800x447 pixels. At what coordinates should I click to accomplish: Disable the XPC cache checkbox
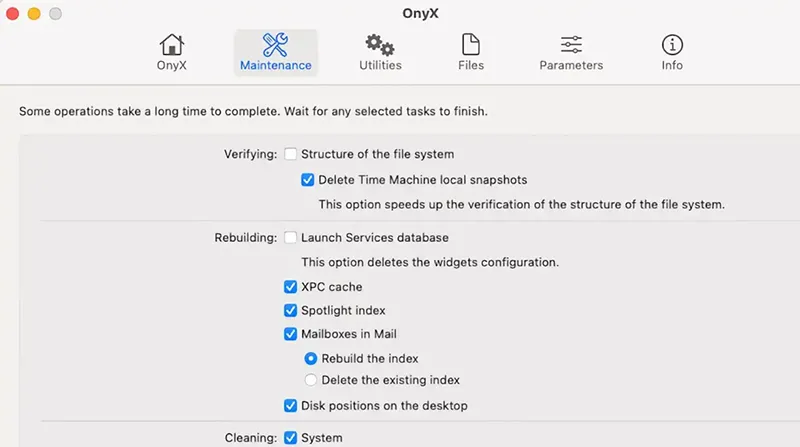291,287
